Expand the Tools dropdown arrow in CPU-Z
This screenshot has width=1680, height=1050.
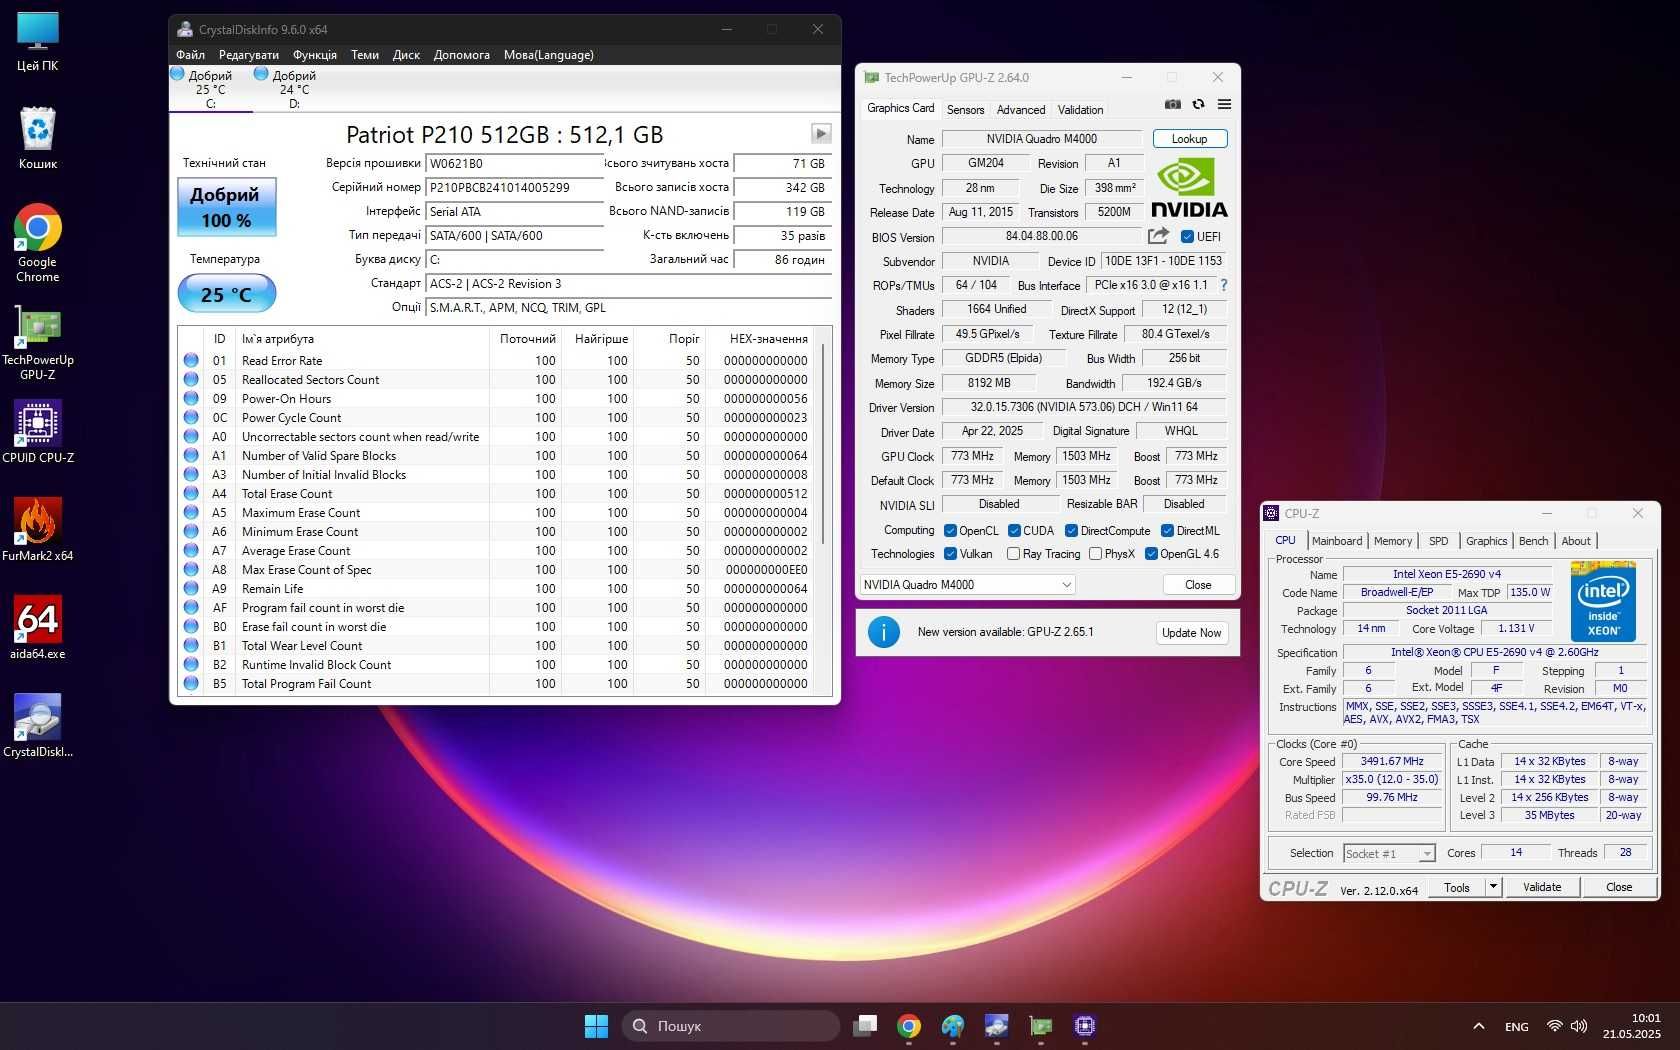pos(1493,887)
